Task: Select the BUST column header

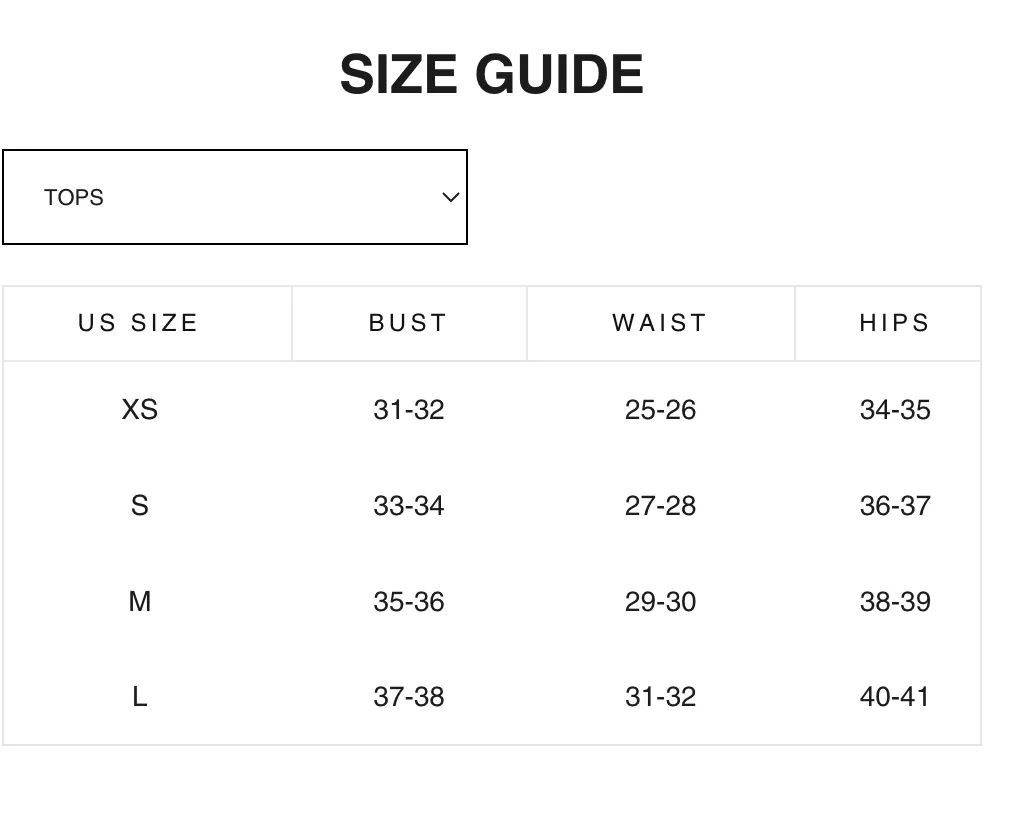Action: 410,323
